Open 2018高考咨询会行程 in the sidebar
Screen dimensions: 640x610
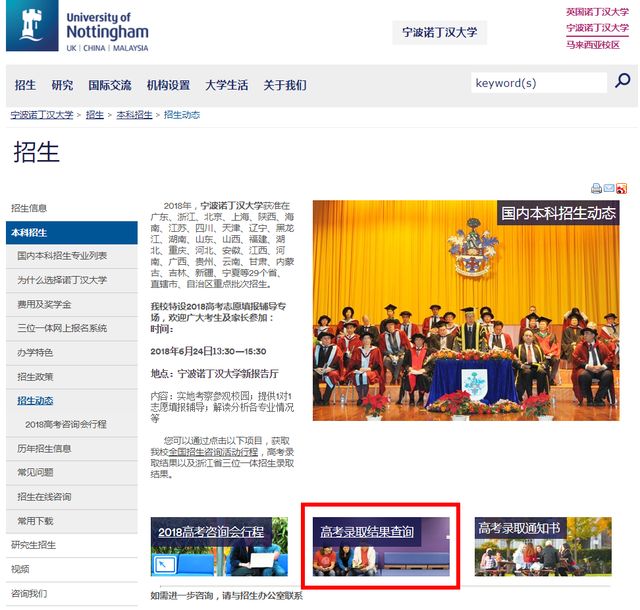(66, 425)
